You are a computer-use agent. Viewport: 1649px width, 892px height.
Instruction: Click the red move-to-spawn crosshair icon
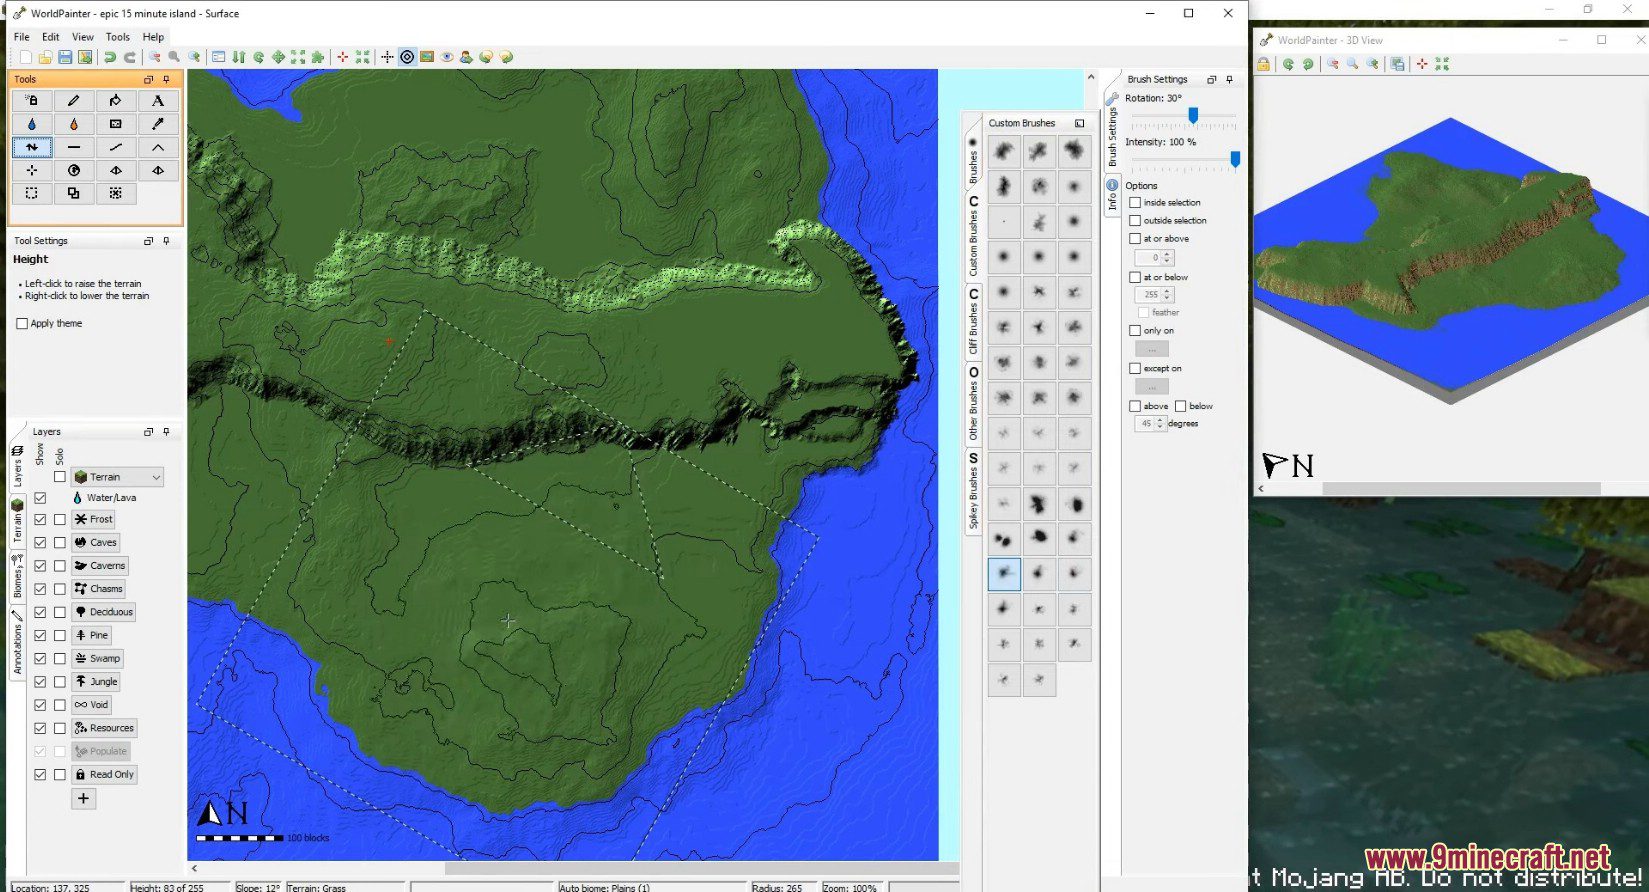(x=343, y=57)
